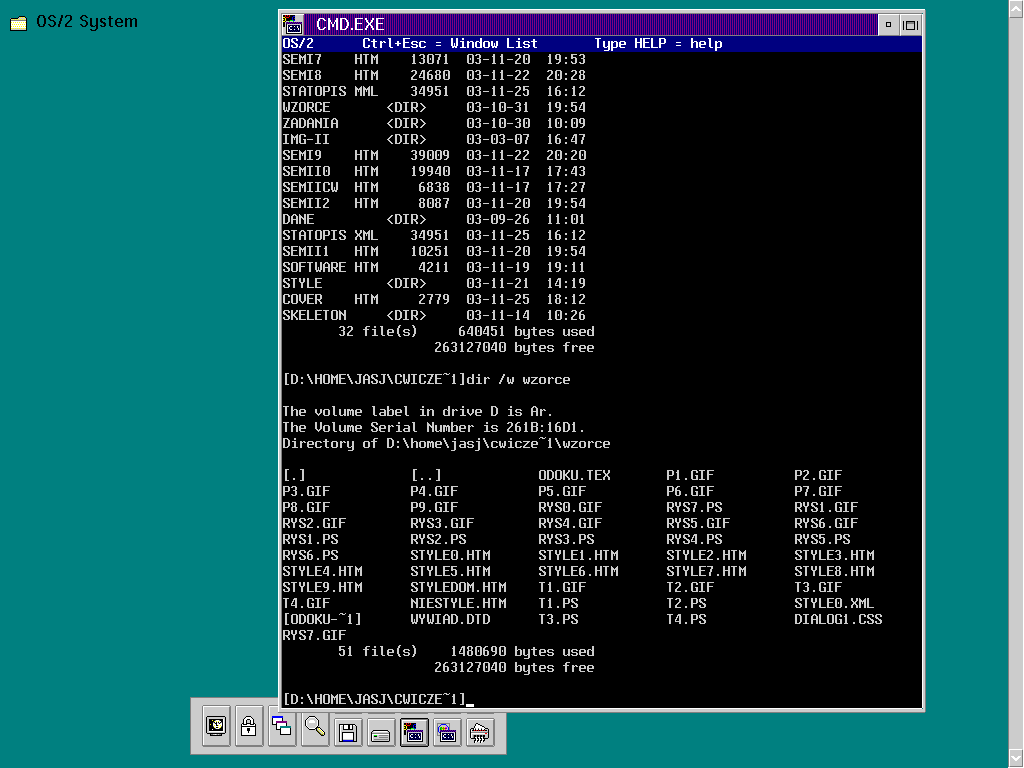Launch the second command-window icon next to Shredder
Screen dimensions: 1024x768
coord(447,732)
